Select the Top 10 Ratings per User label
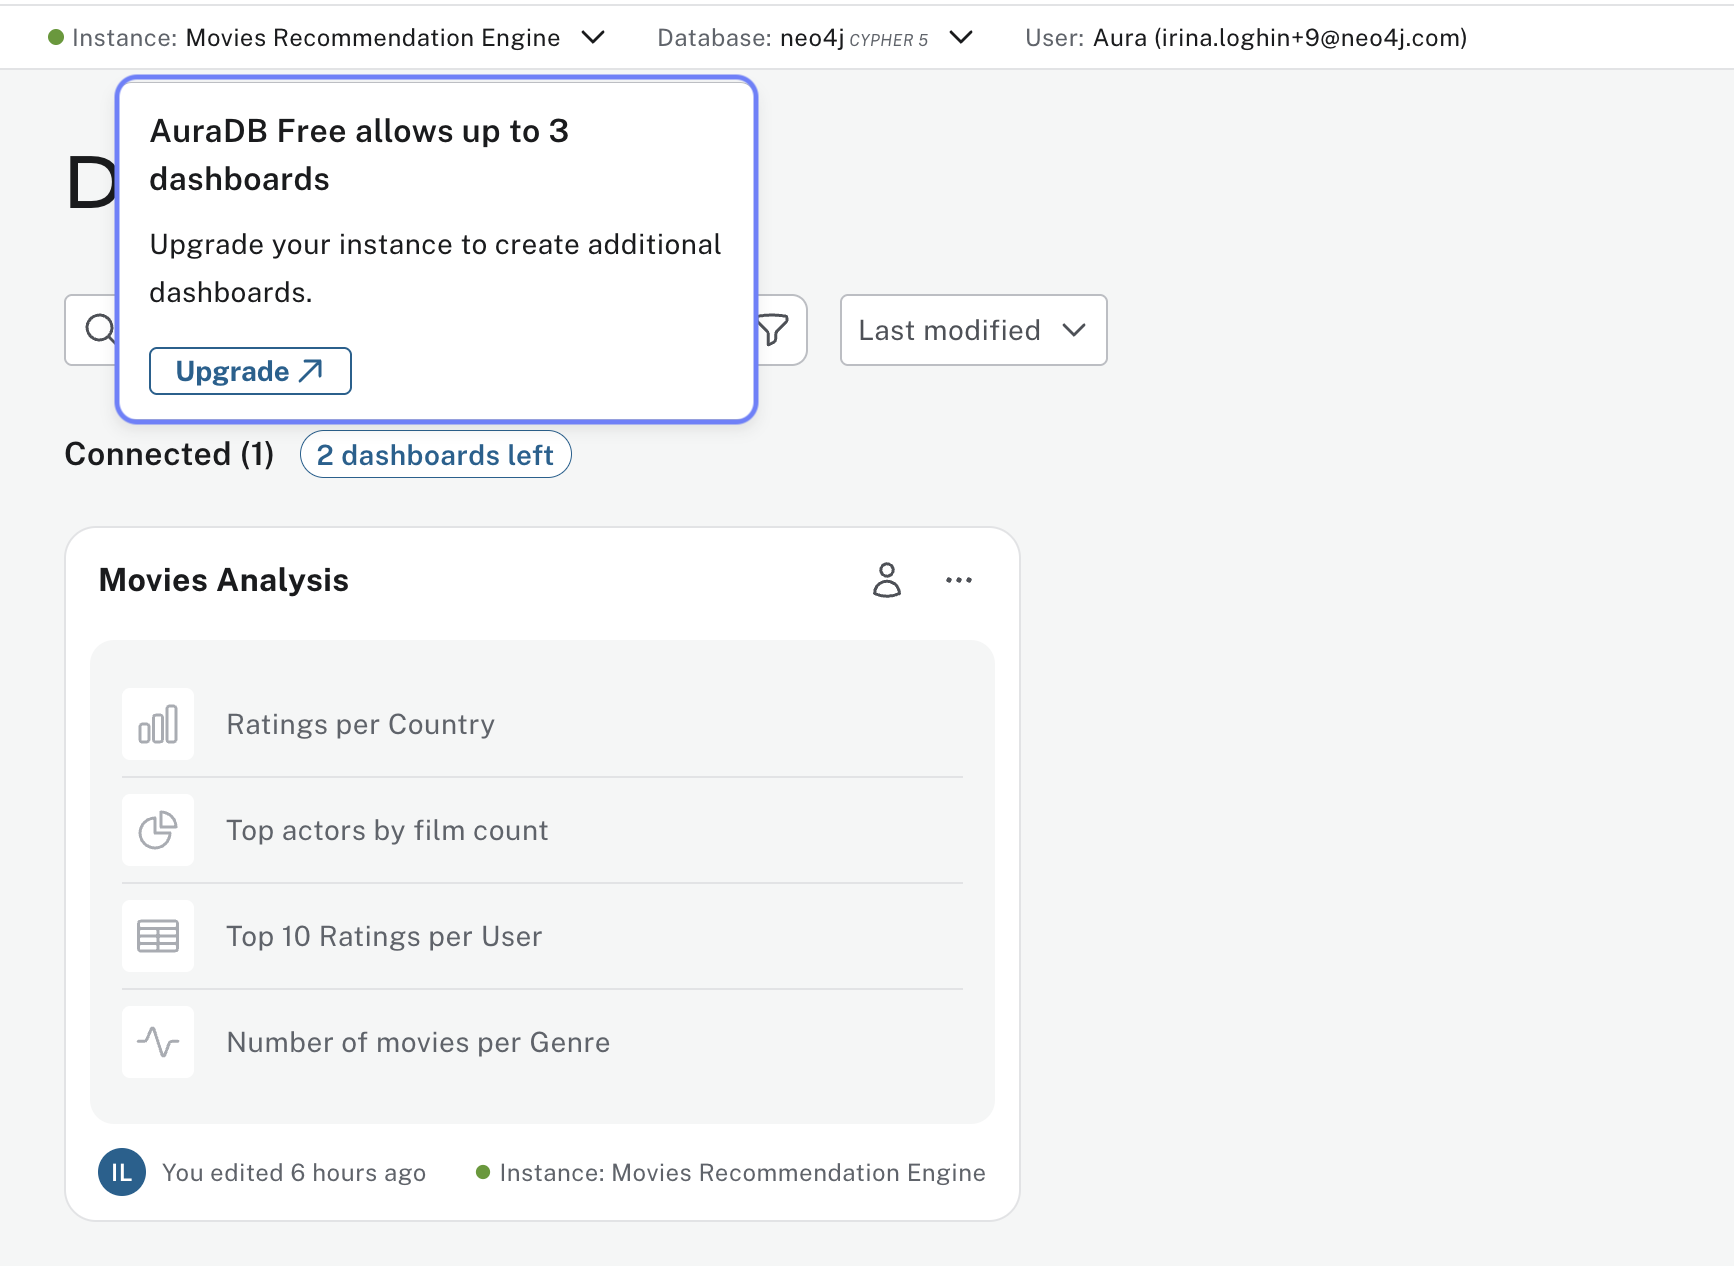The height and width of the screenshot is (1266, 1734). (x=384, y=936)
